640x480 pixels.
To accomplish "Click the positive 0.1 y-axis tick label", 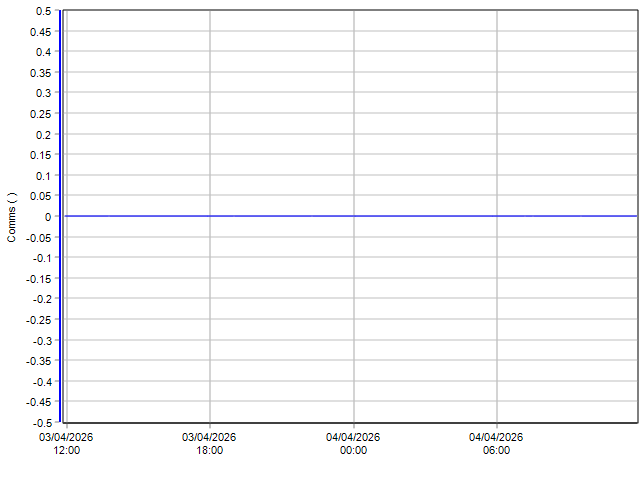I will (43, 176).
